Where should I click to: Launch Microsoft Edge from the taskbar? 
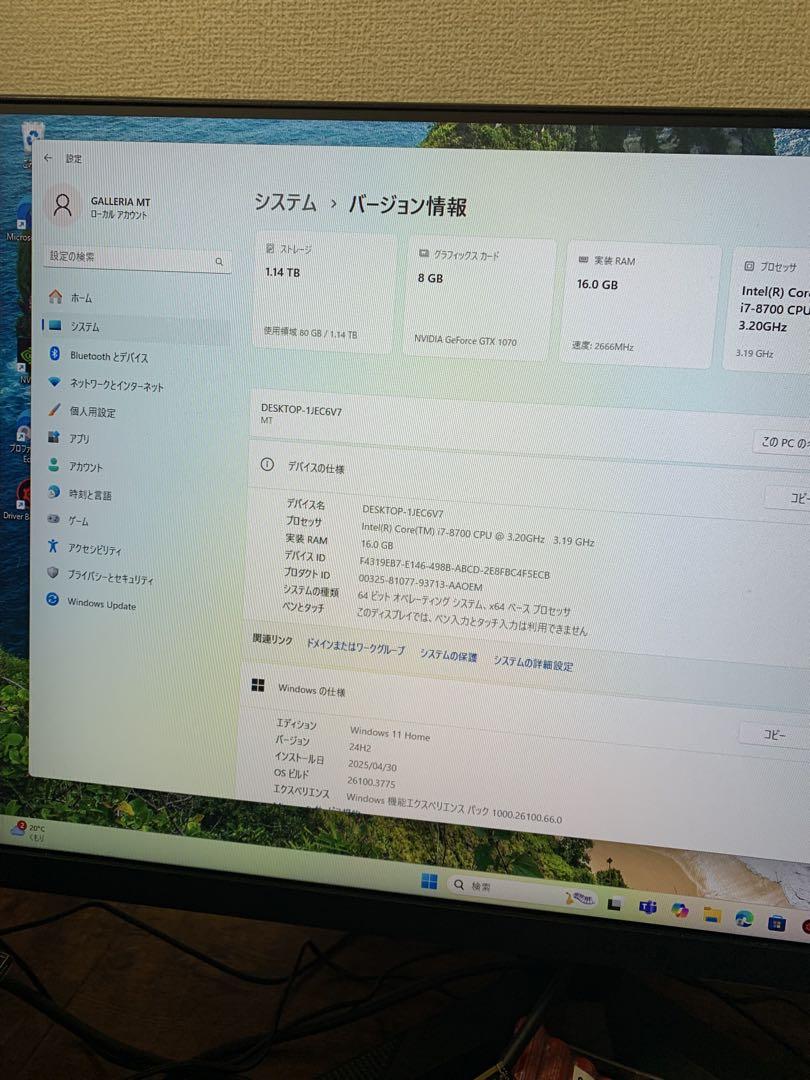744,918
